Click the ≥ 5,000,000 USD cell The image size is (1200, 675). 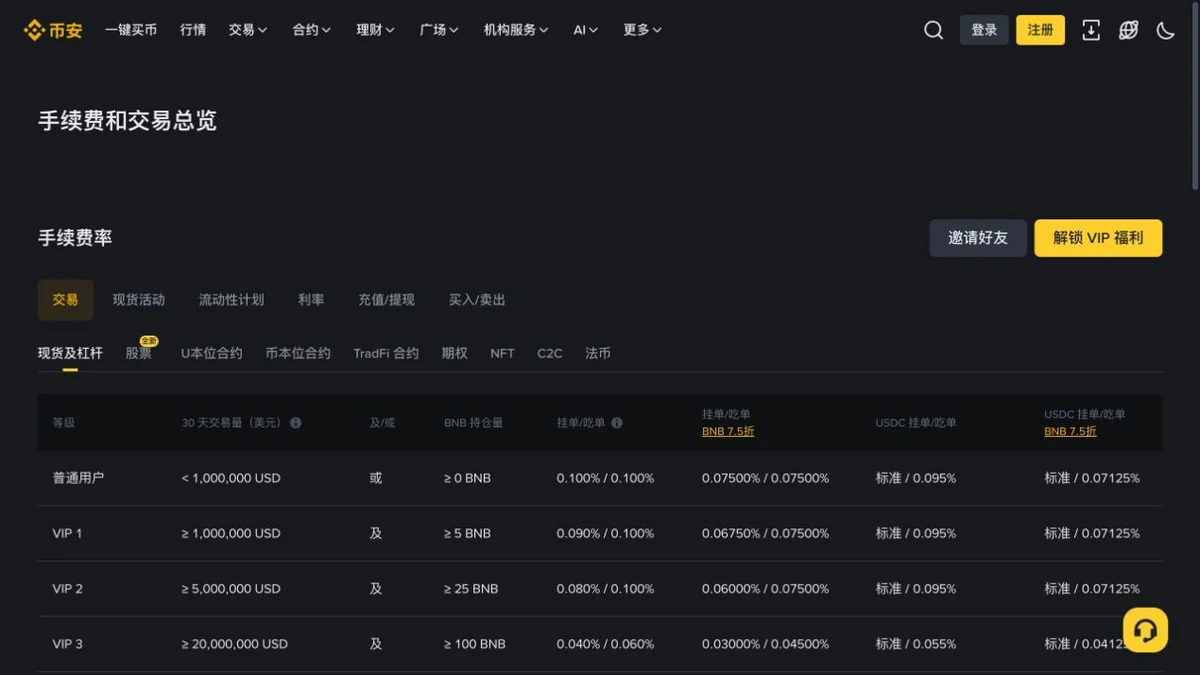click(x=231, y=589)
